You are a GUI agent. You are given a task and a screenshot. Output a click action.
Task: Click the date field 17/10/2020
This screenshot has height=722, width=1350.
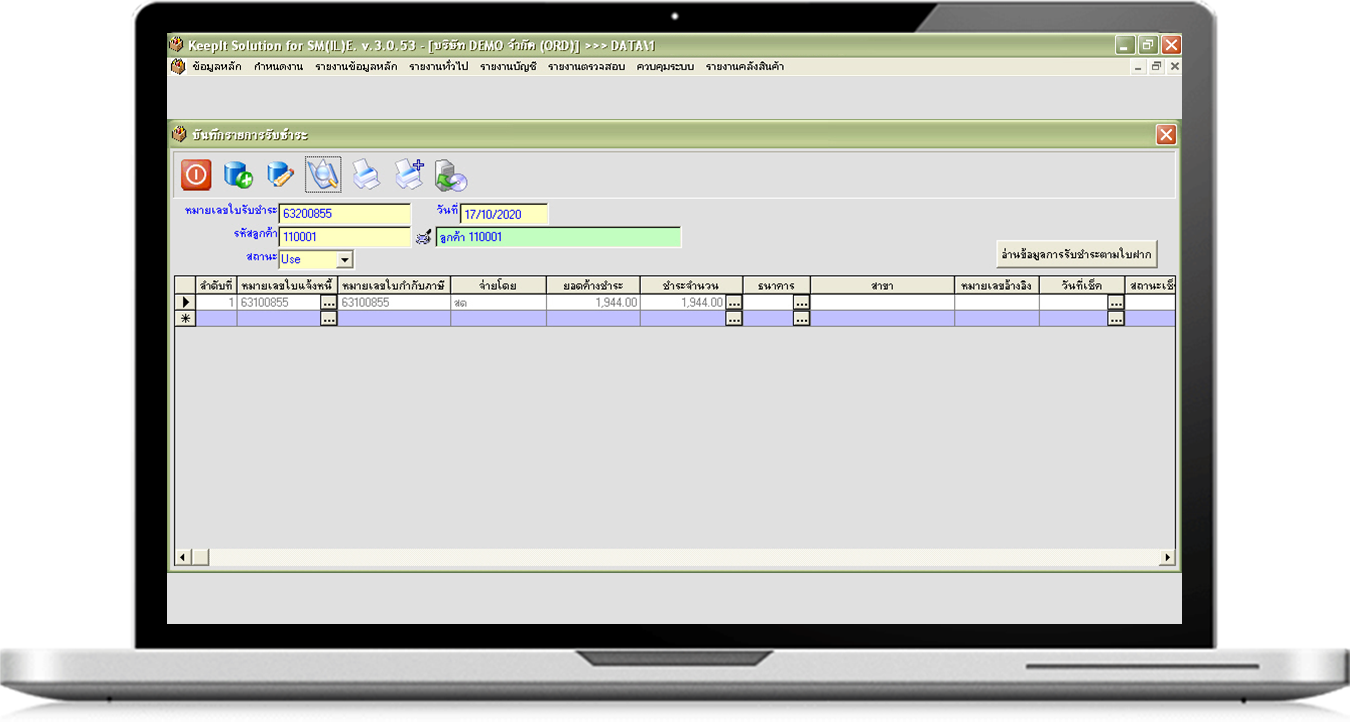coord(504,214)
